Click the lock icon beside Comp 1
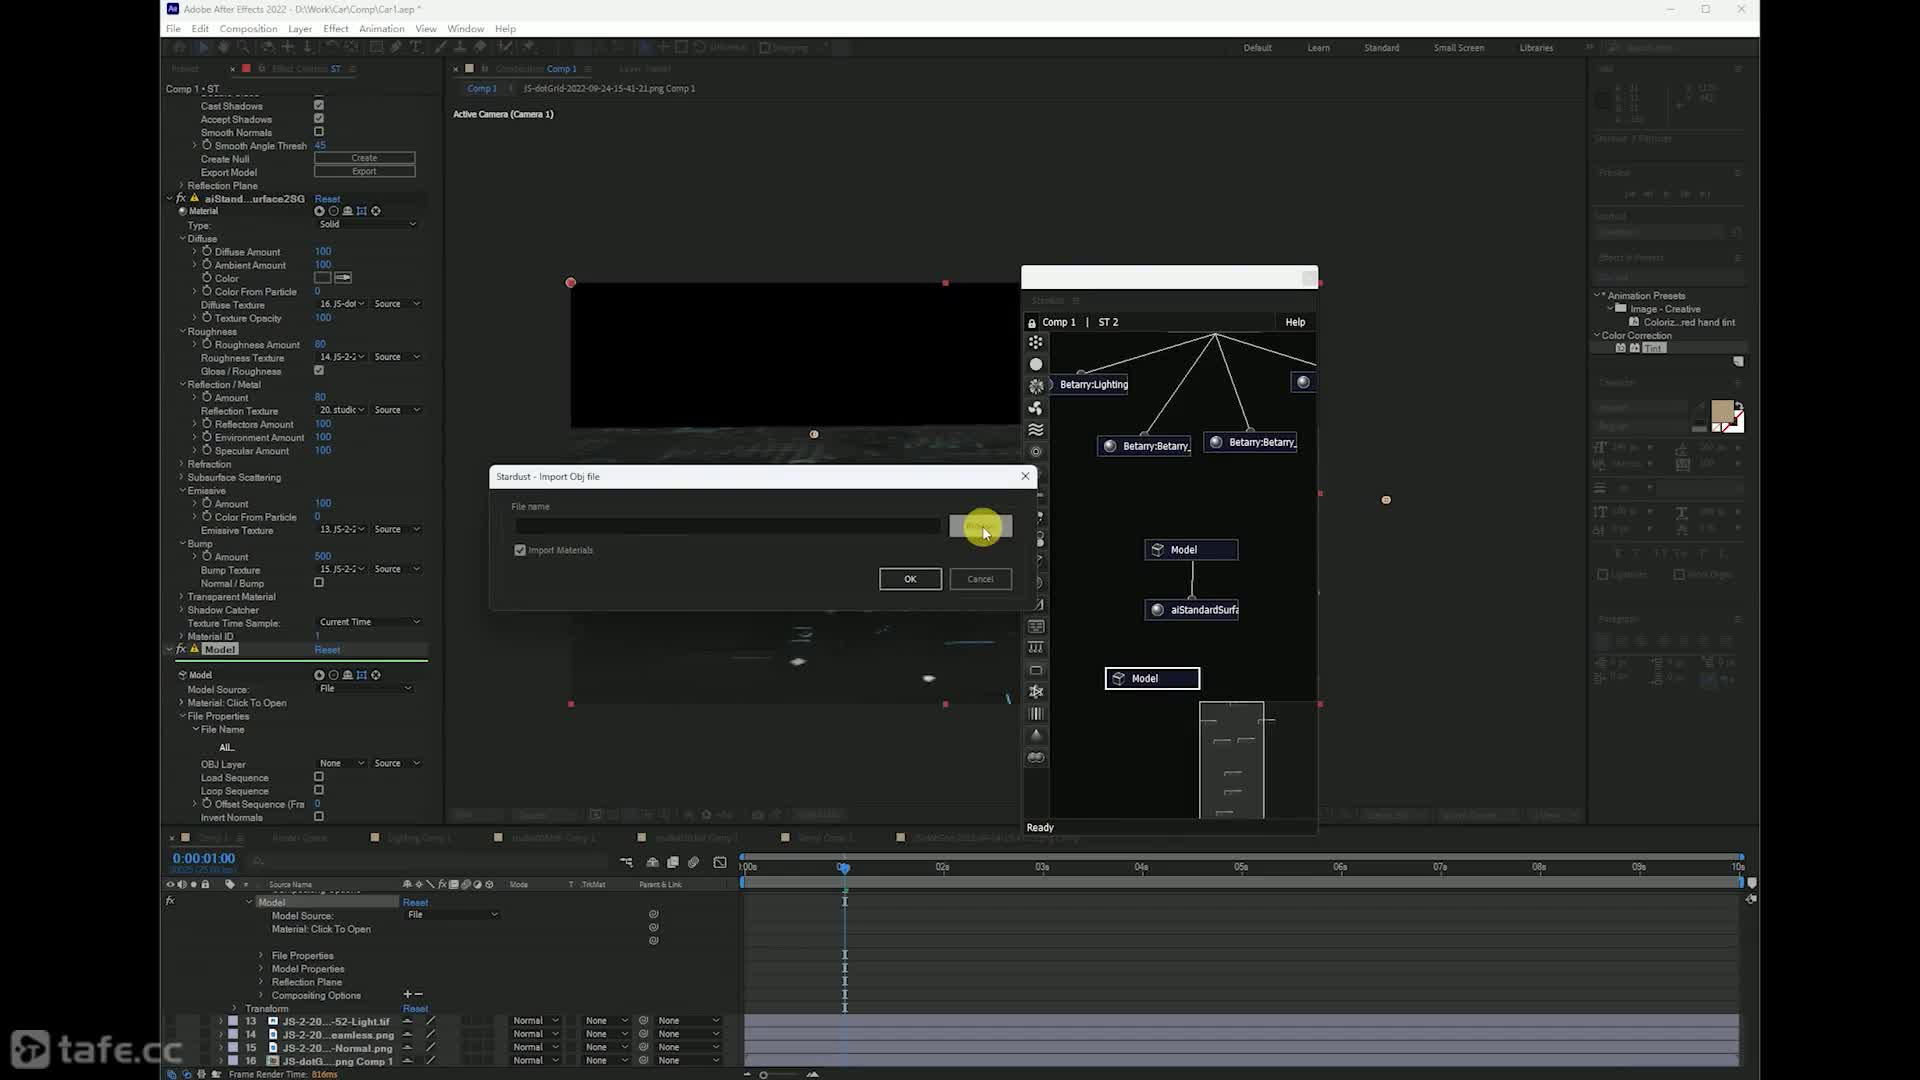Image resolution: width=1920 pixels, height=1080 pixels. (1031, 323)
